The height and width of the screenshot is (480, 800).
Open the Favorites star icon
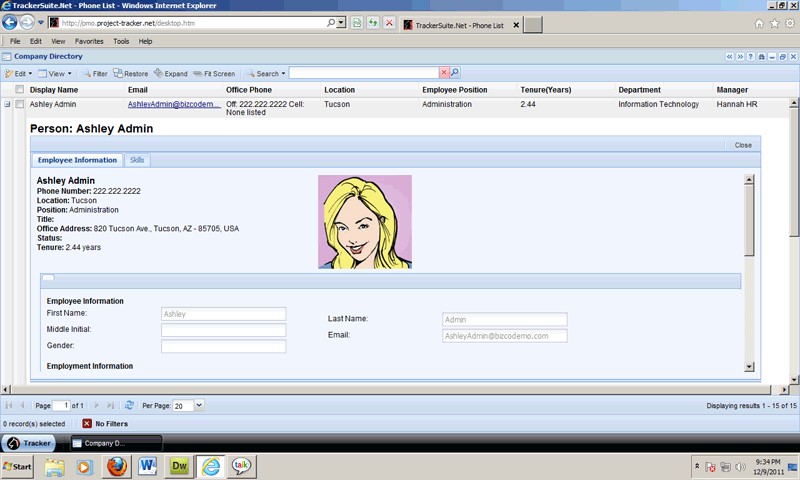pyautogui.click(x=774, y=23)
